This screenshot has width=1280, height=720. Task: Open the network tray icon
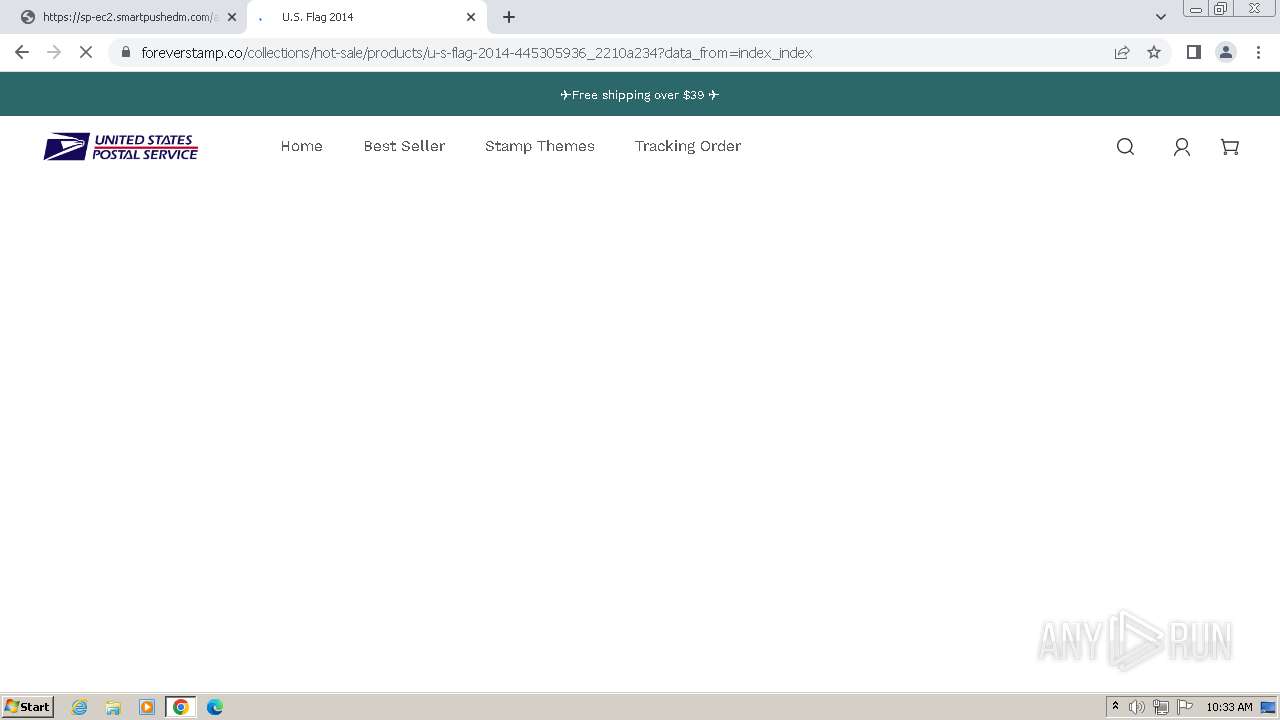coord(1161,707)
